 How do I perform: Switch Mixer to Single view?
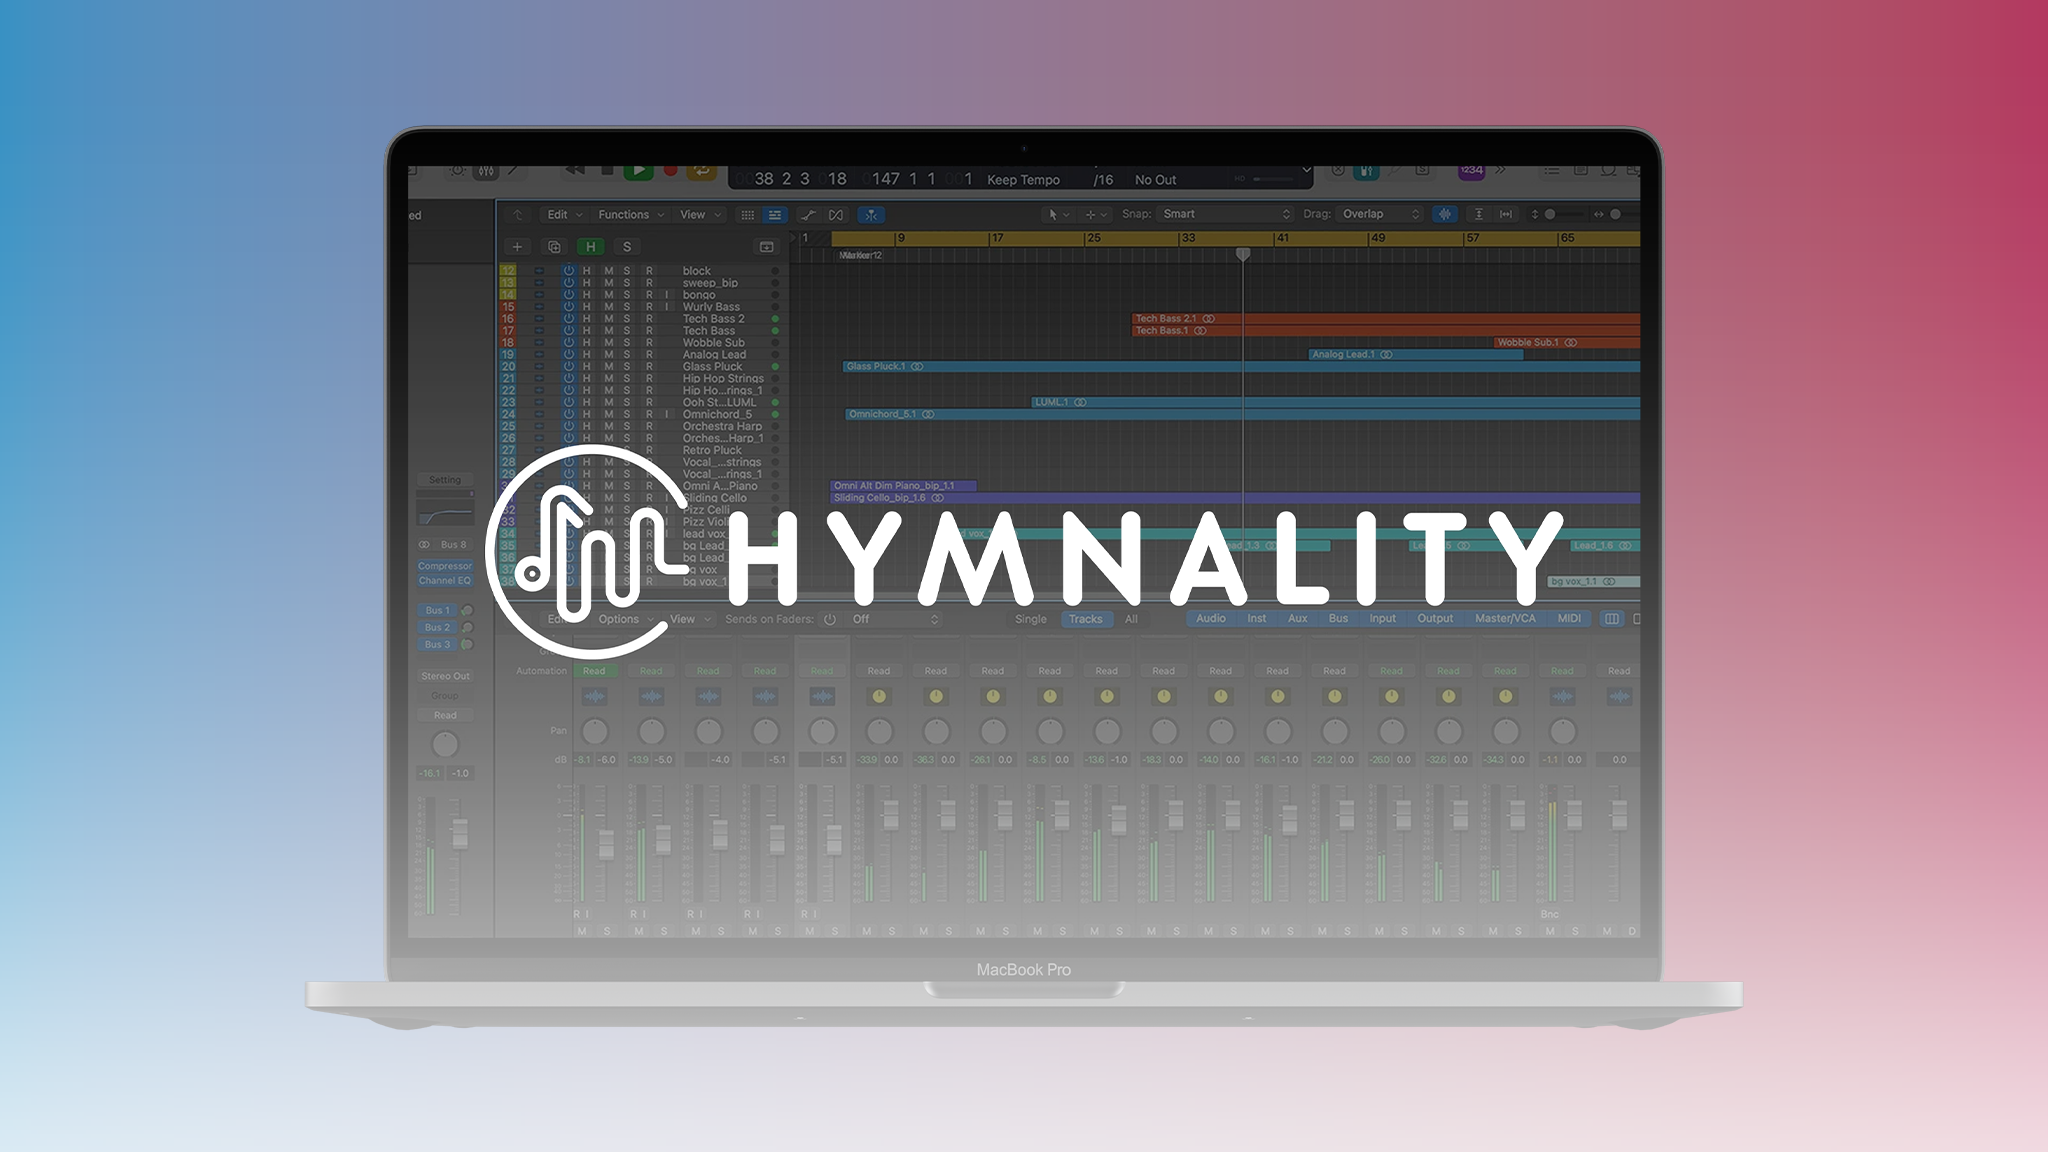pyautogui.click(x=1031, y=620)
